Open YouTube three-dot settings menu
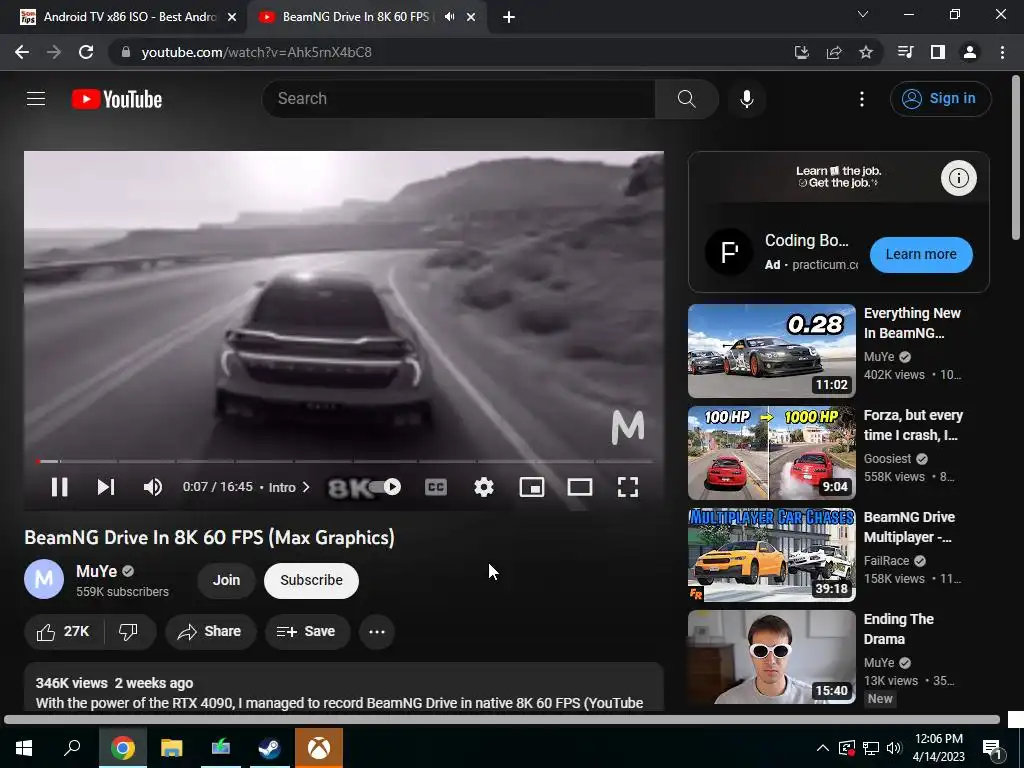This screenshot has width=1024, height=768. [x=862, y=99]
